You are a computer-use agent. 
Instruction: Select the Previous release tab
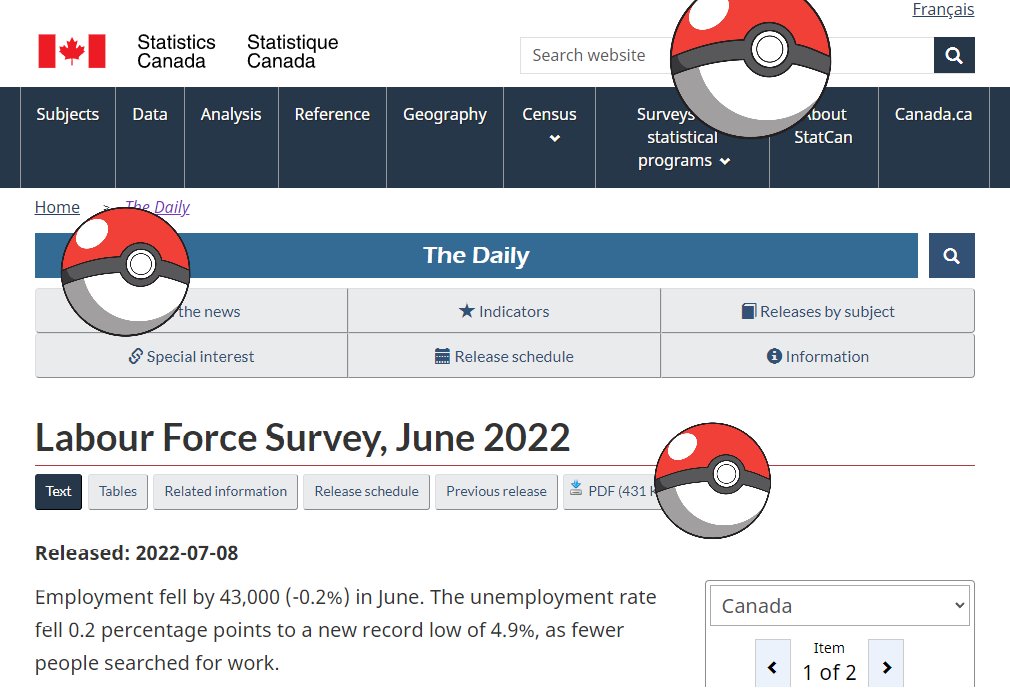pyautogui.click(x=496, y=491)
